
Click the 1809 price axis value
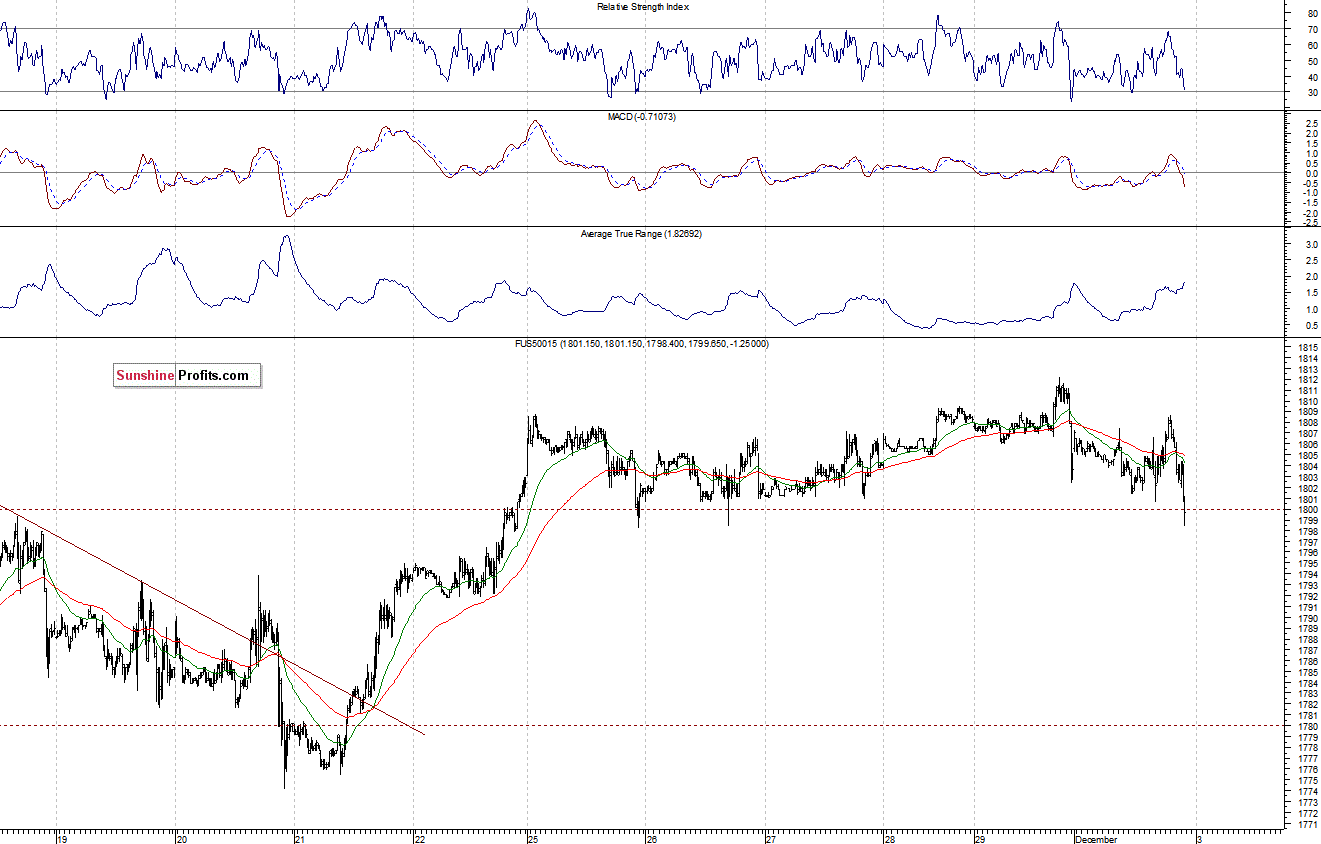click(1306, 412)
